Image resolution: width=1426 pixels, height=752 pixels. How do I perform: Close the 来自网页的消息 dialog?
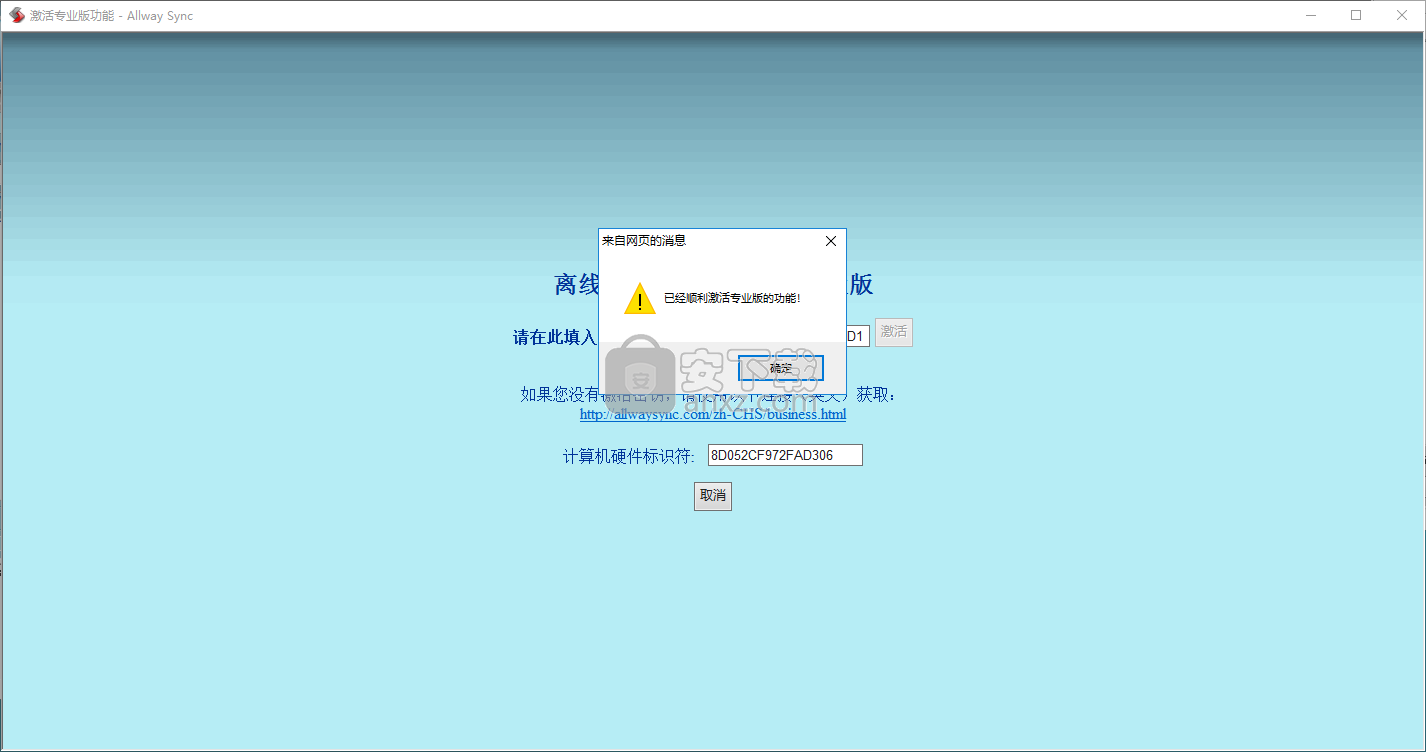tap(830, 241)
